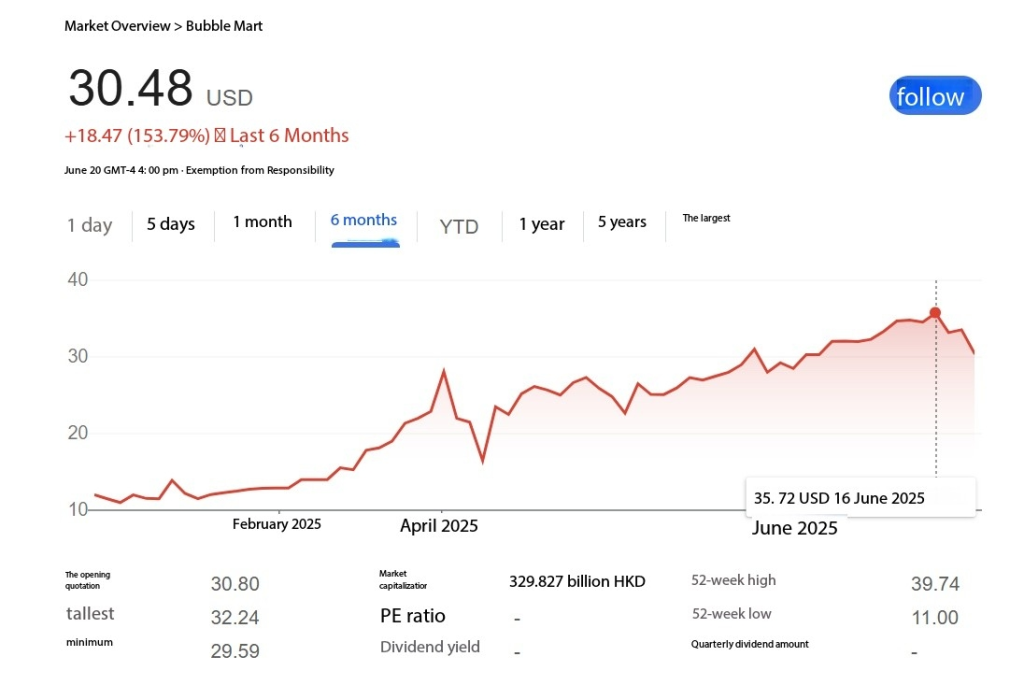Switch to the 1 day range tab
Screen dimensions: 1024x685
point(89,225)
